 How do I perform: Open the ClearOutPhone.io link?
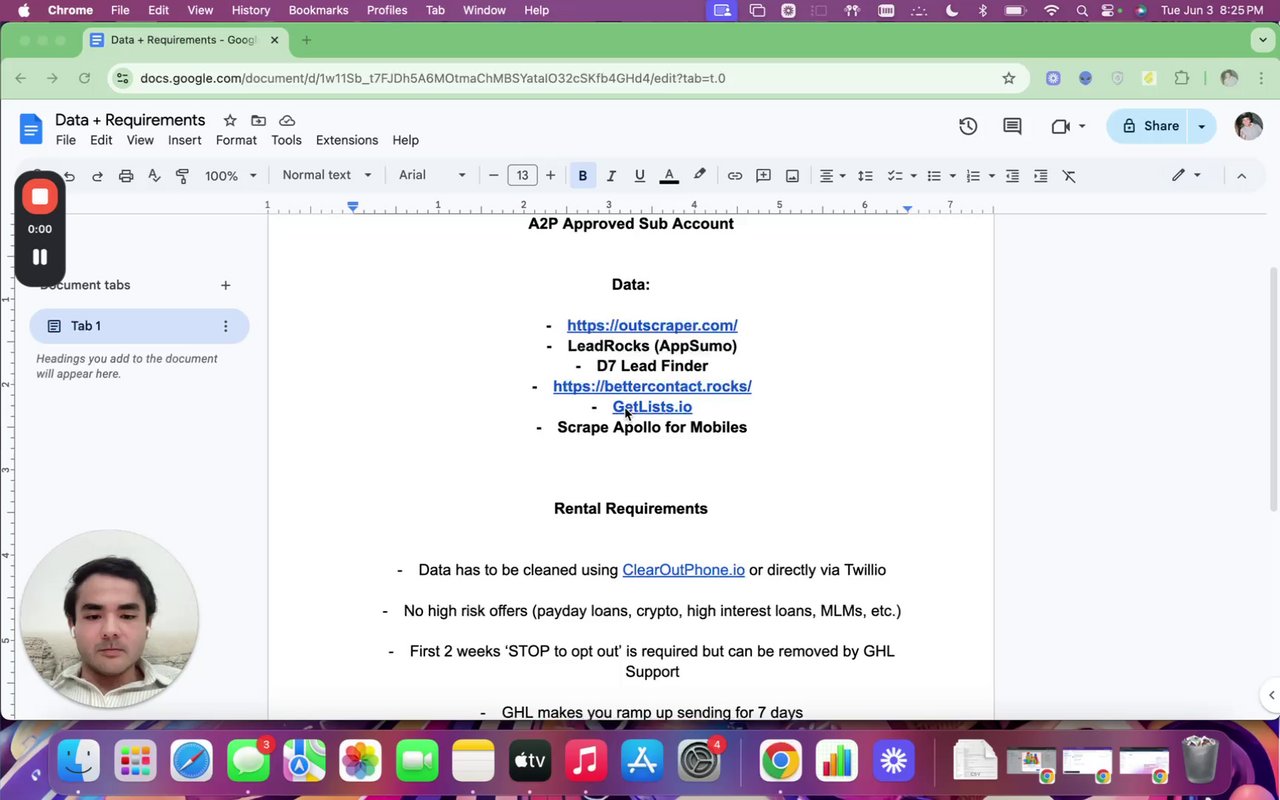(x=683, y=570)
